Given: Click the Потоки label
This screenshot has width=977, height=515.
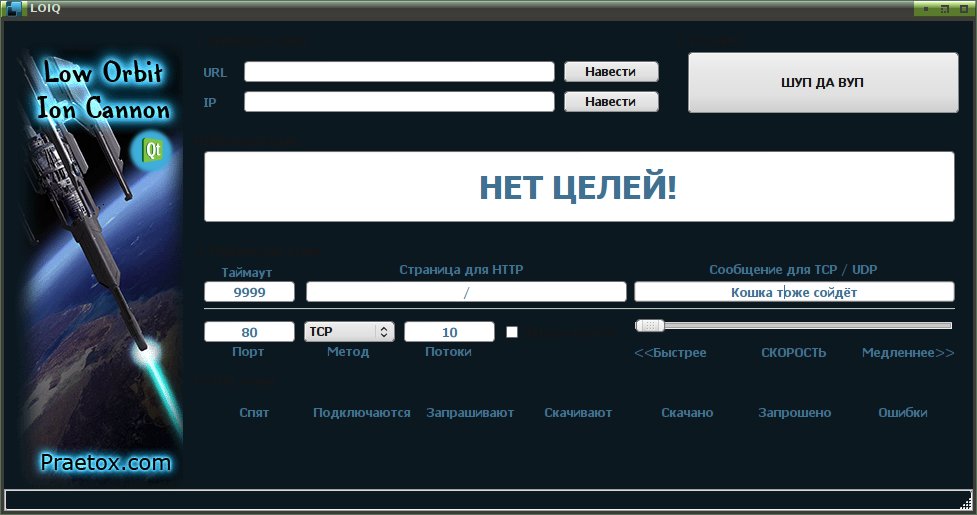Looking at the screenshot, I should pyautogui.click(x=448, y=351).
